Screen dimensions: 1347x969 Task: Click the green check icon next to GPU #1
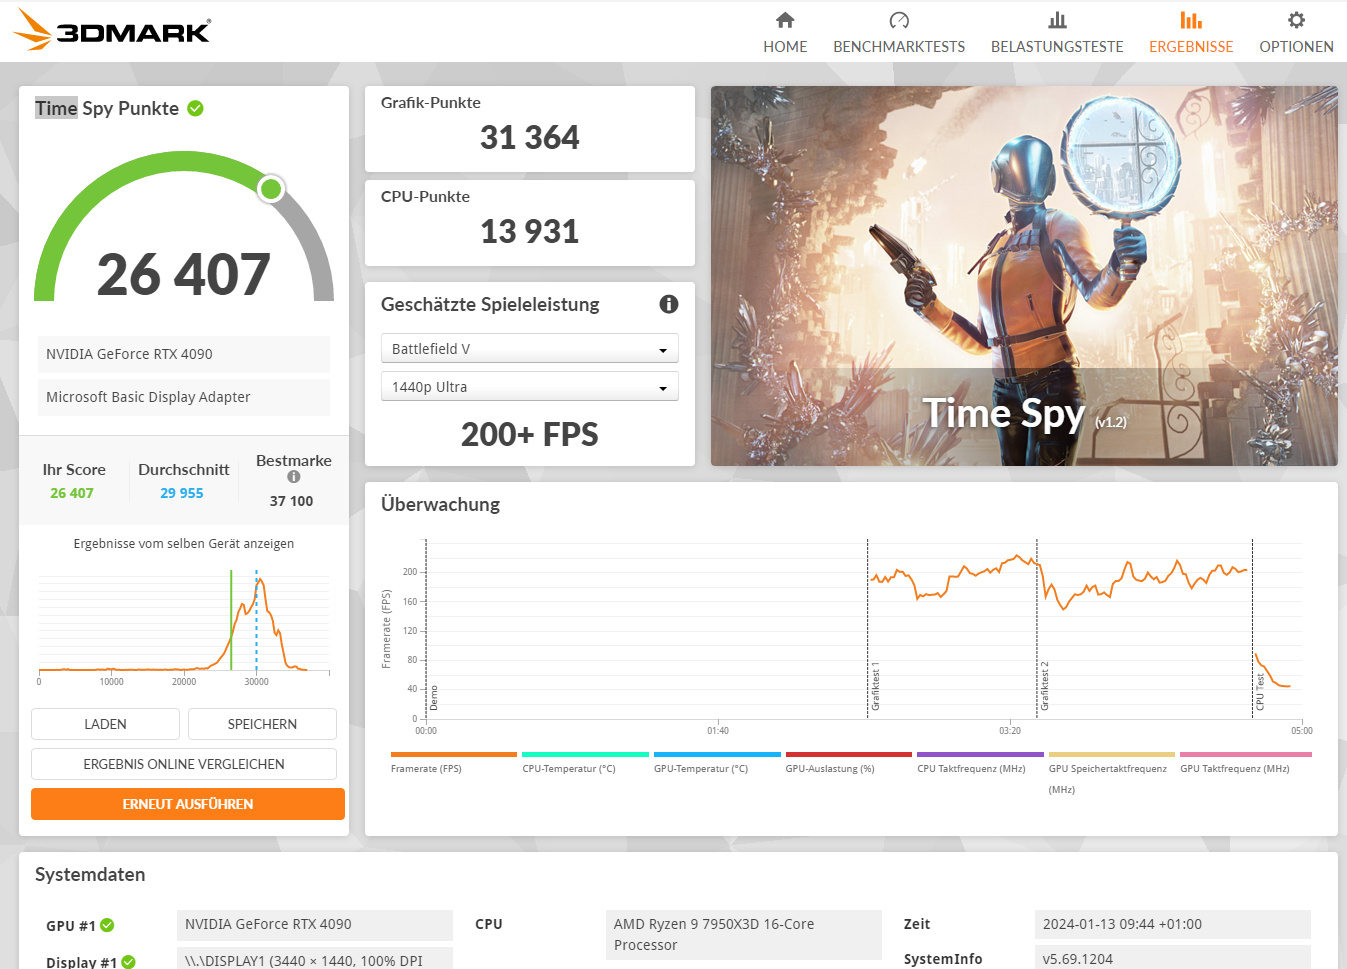pyautogui.click(x=107, y=925)
